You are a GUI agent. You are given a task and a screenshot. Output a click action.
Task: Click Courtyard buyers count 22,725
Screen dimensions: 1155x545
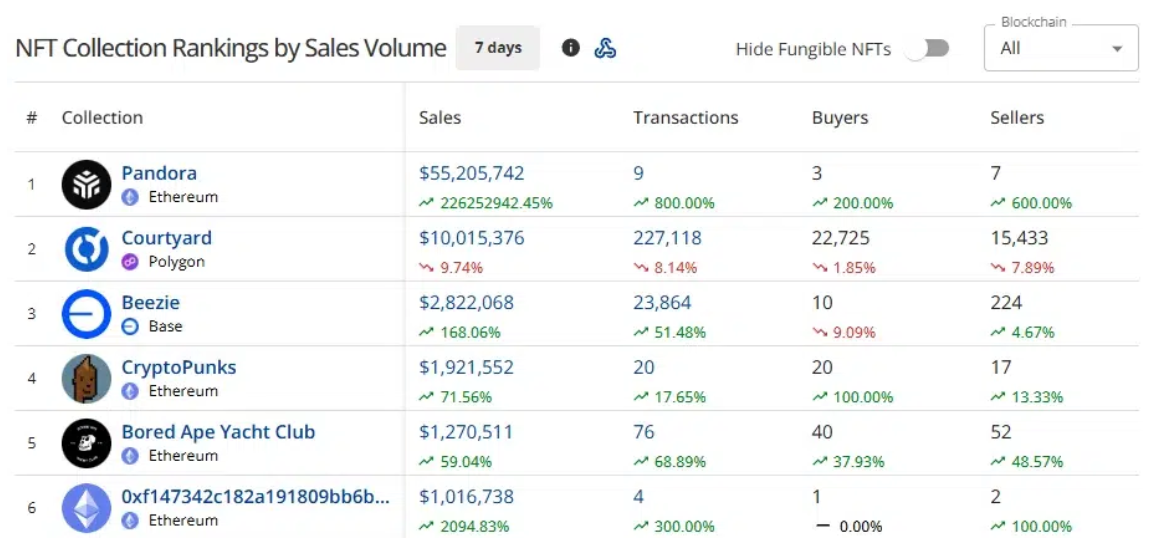point(841,239)
